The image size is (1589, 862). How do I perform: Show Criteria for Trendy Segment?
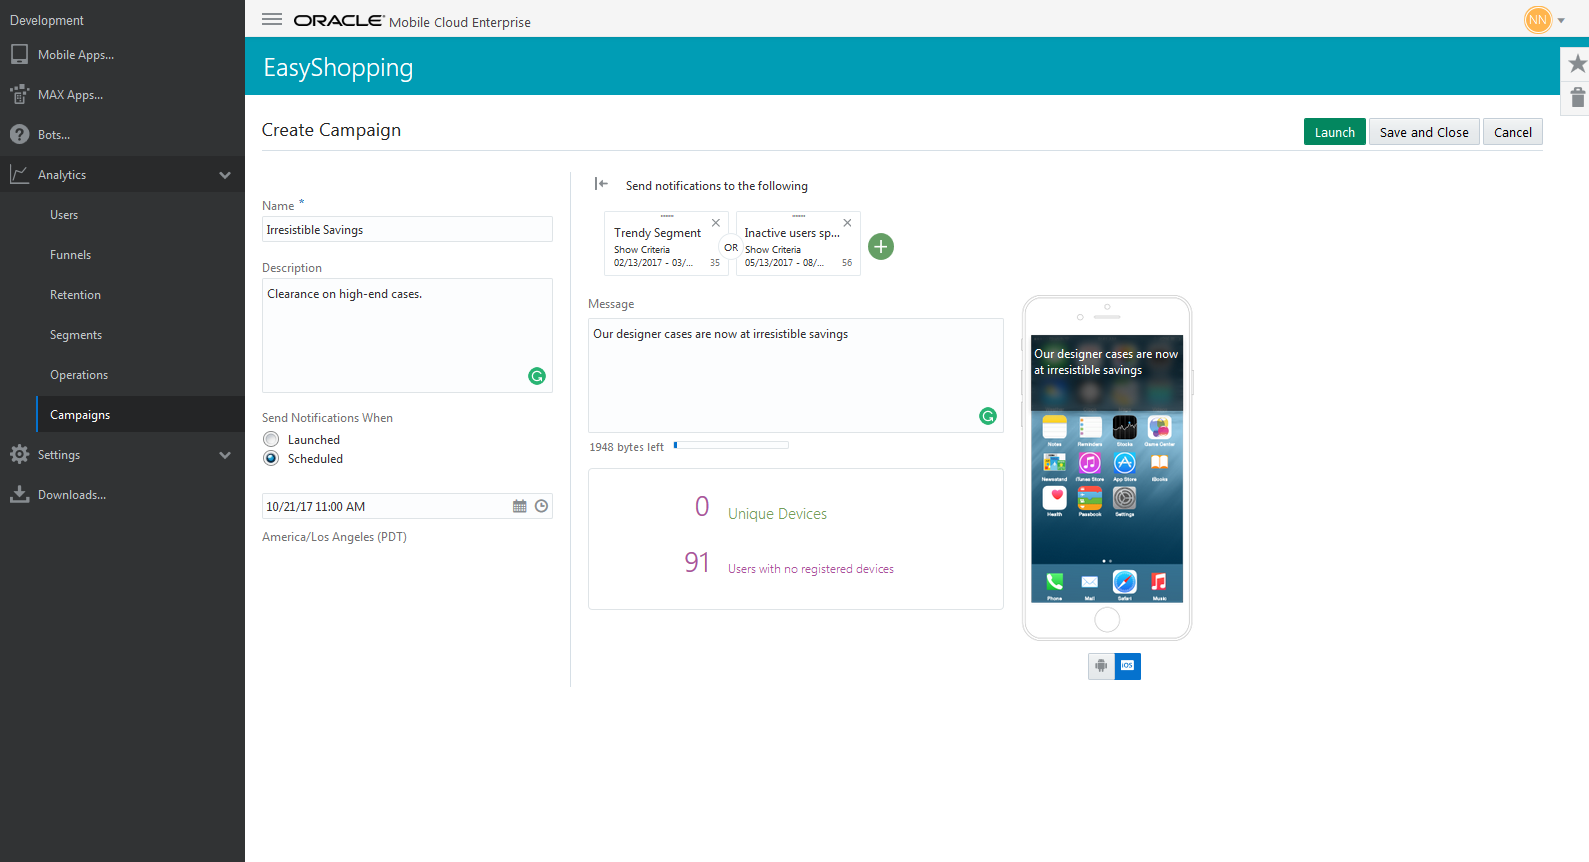[x=642, y=250]
